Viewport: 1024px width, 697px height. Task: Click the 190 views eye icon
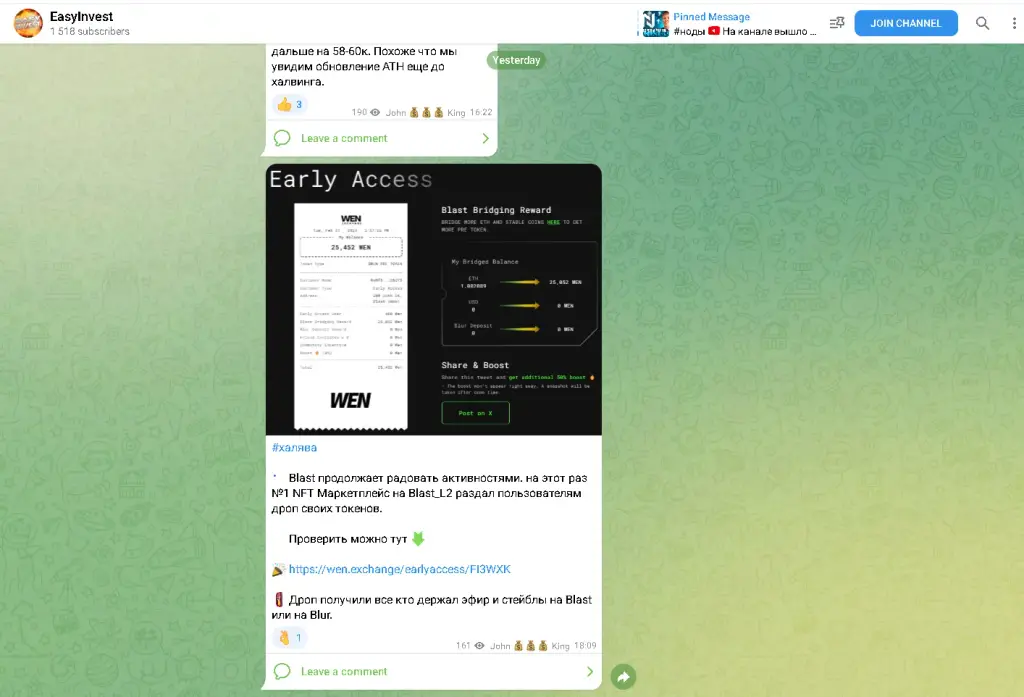tap(375, 112)
